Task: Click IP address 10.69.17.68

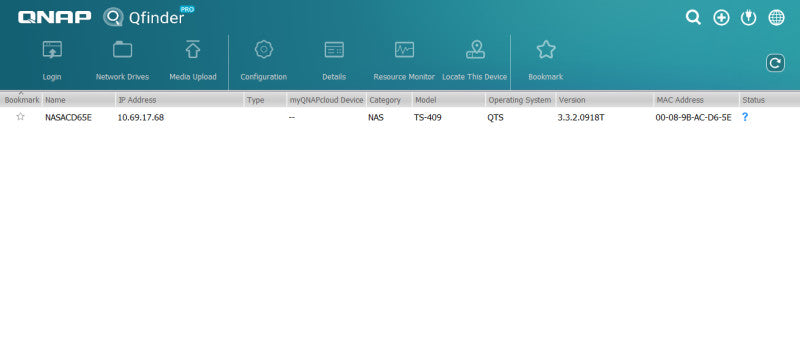Action: tap(141, 117)
